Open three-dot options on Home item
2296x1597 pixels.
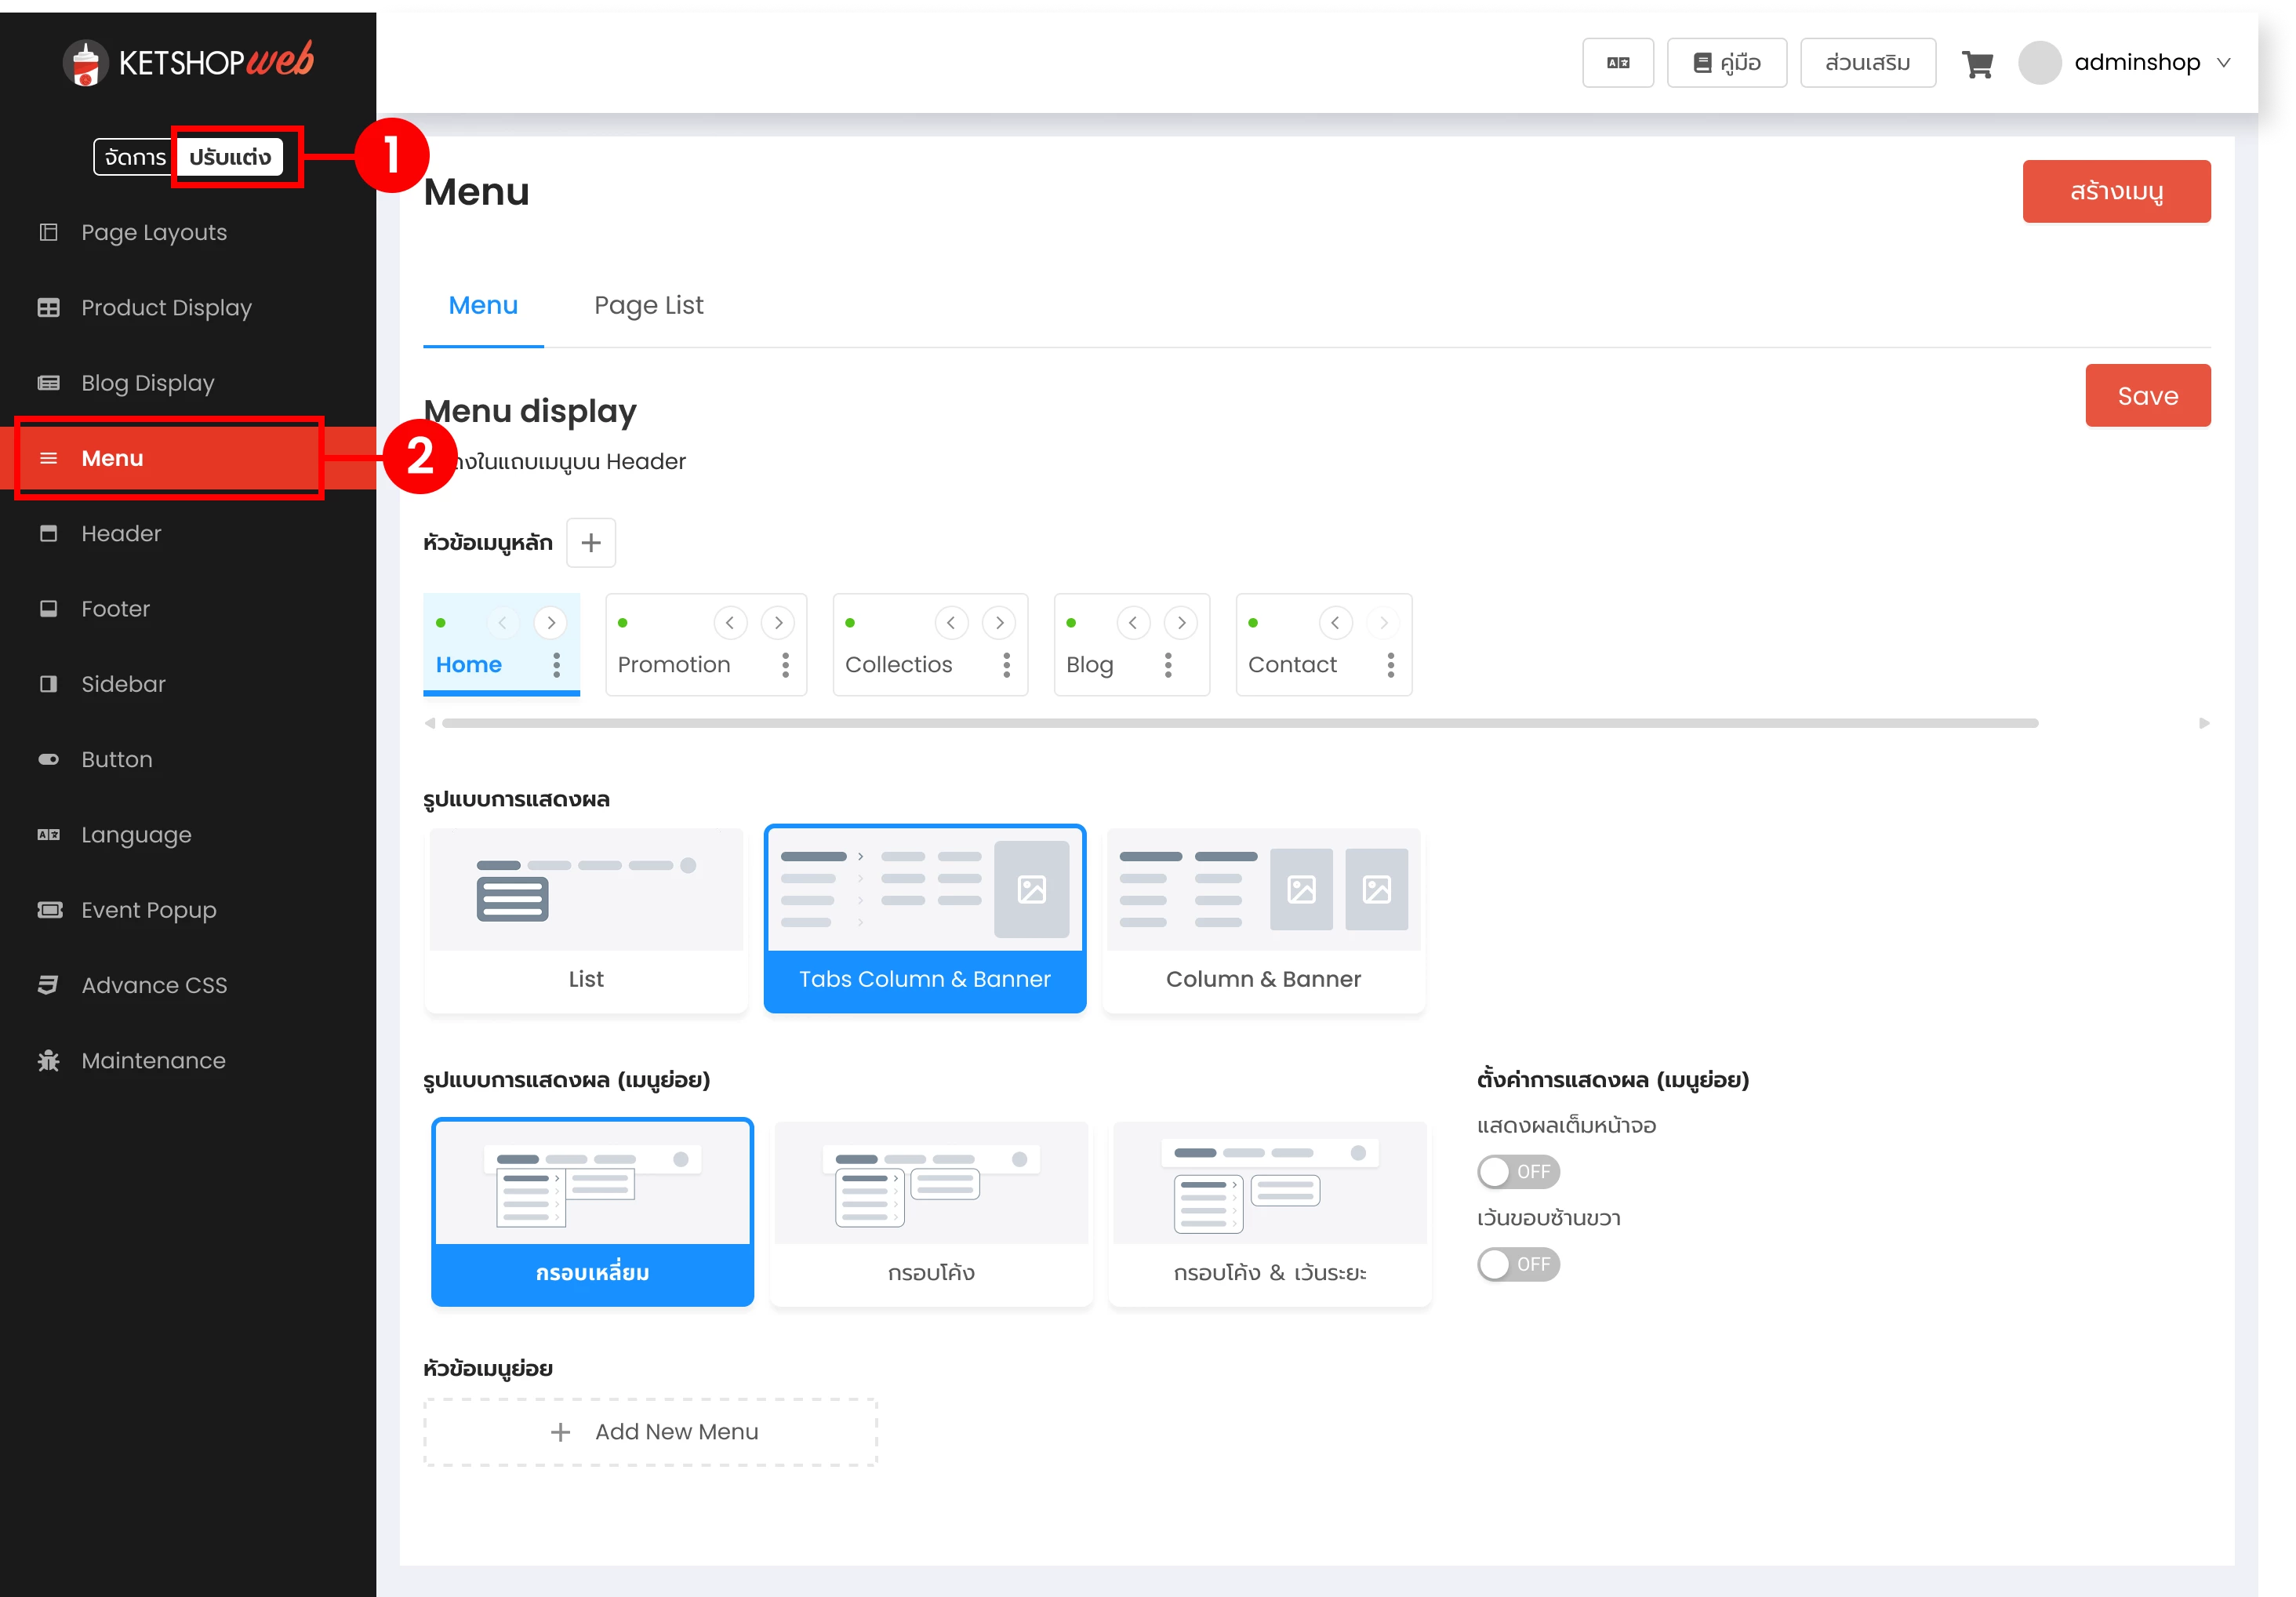557,665
